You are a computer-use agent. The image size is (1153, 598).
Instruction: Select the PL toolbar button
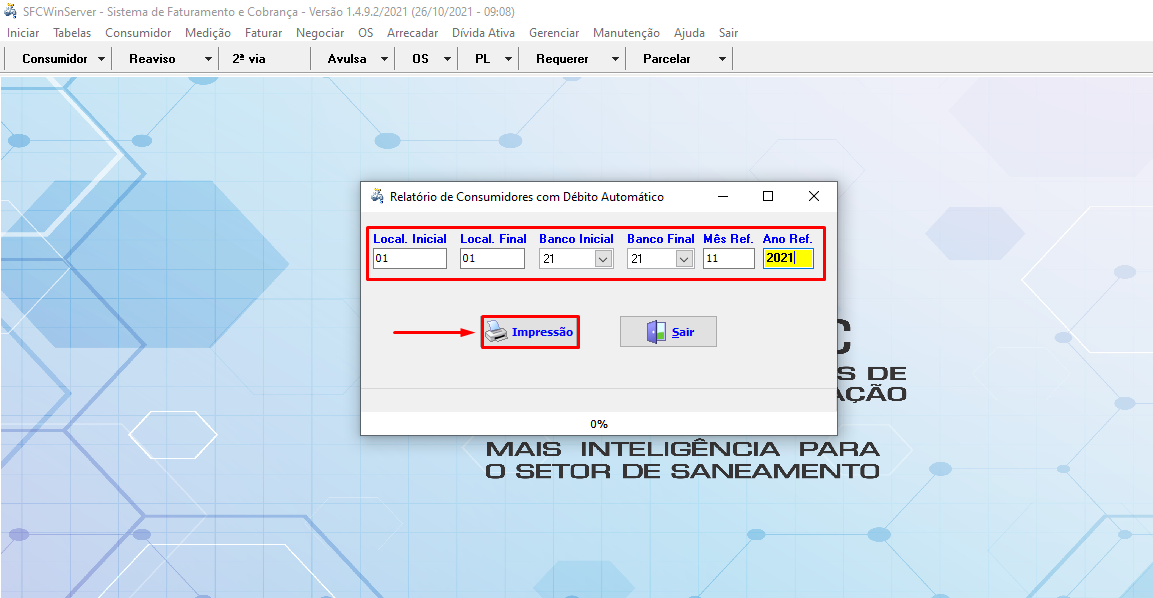pos(484,58)
